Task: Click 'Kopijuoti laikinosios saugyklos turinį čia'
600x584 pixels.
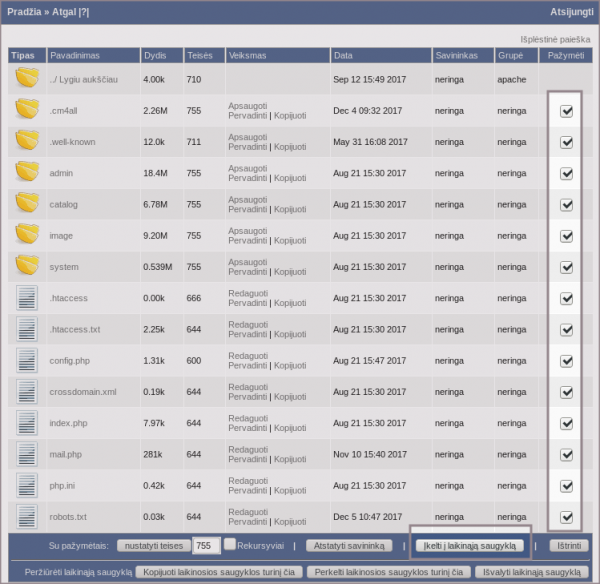Action: (219, 572)
